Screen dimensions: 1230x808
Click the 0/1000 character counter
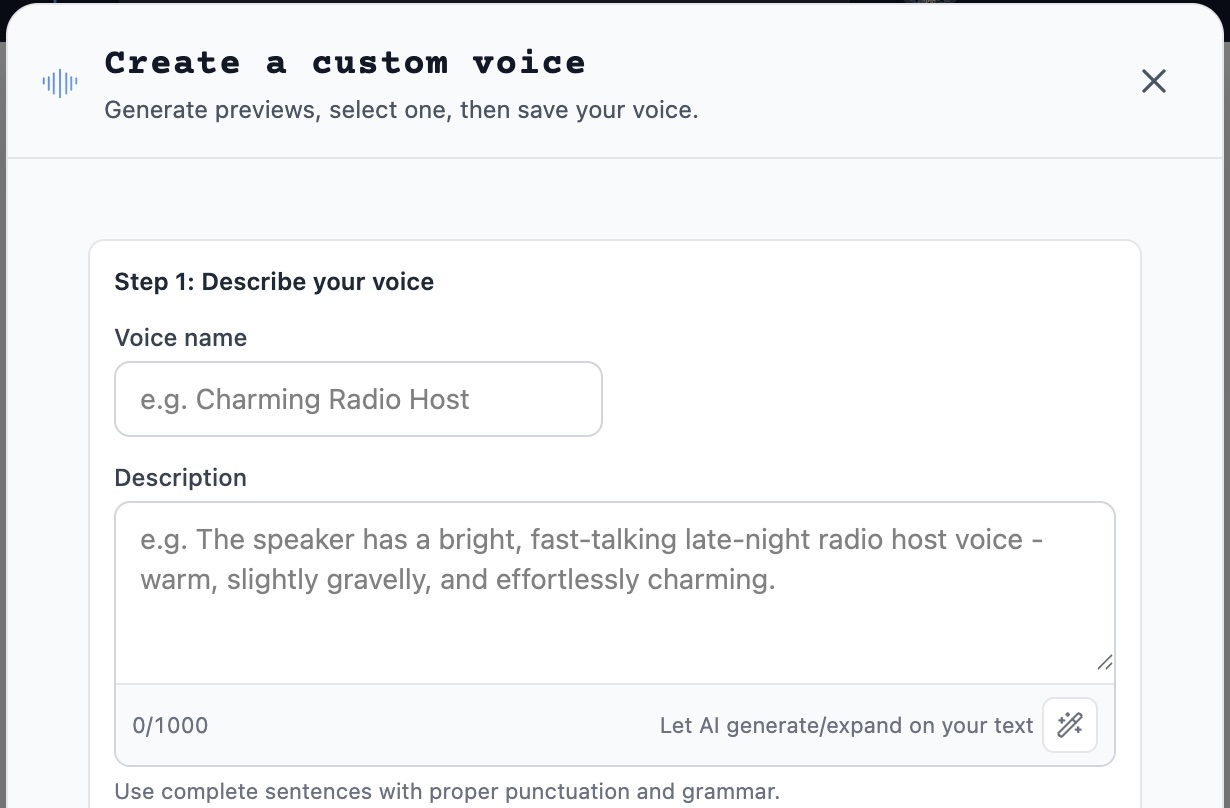(170, 726)
